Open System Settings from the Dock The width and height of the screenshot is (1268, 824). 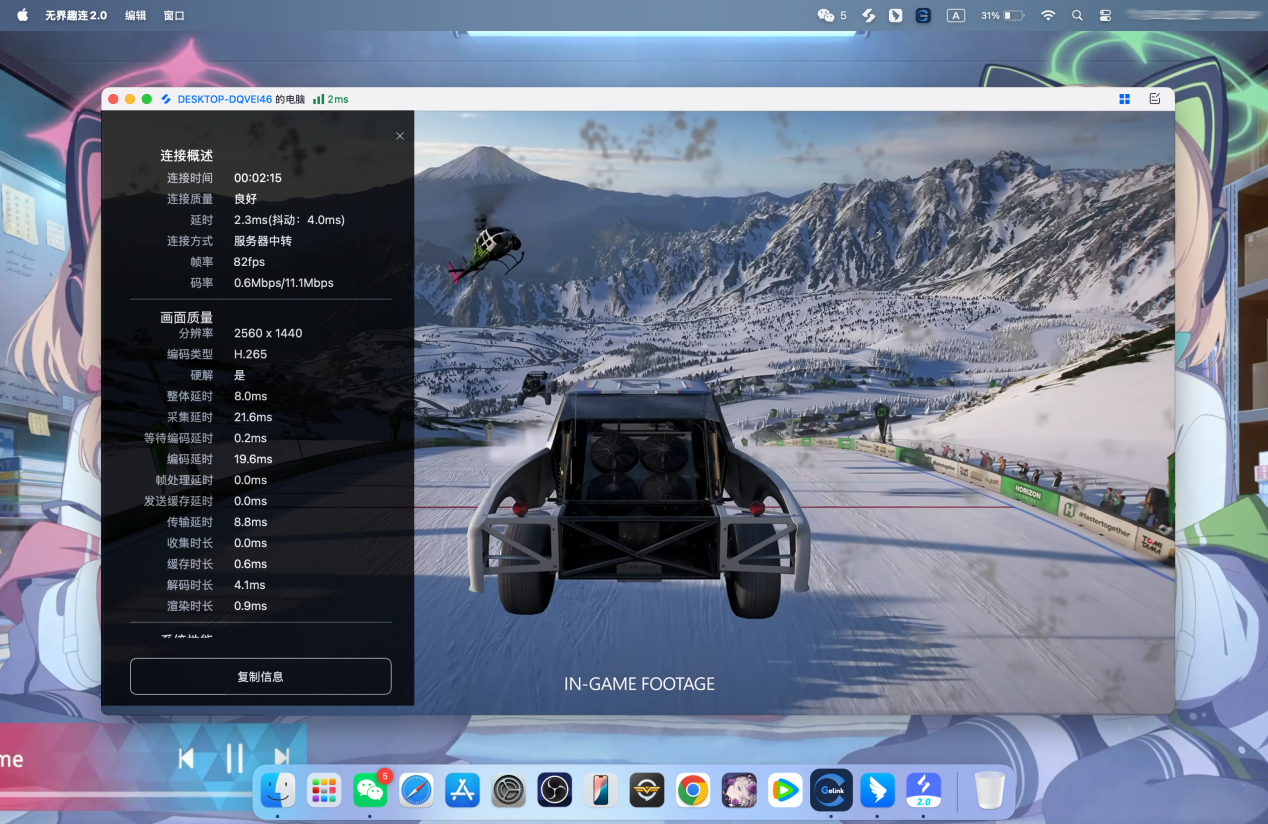click(508, 790)
